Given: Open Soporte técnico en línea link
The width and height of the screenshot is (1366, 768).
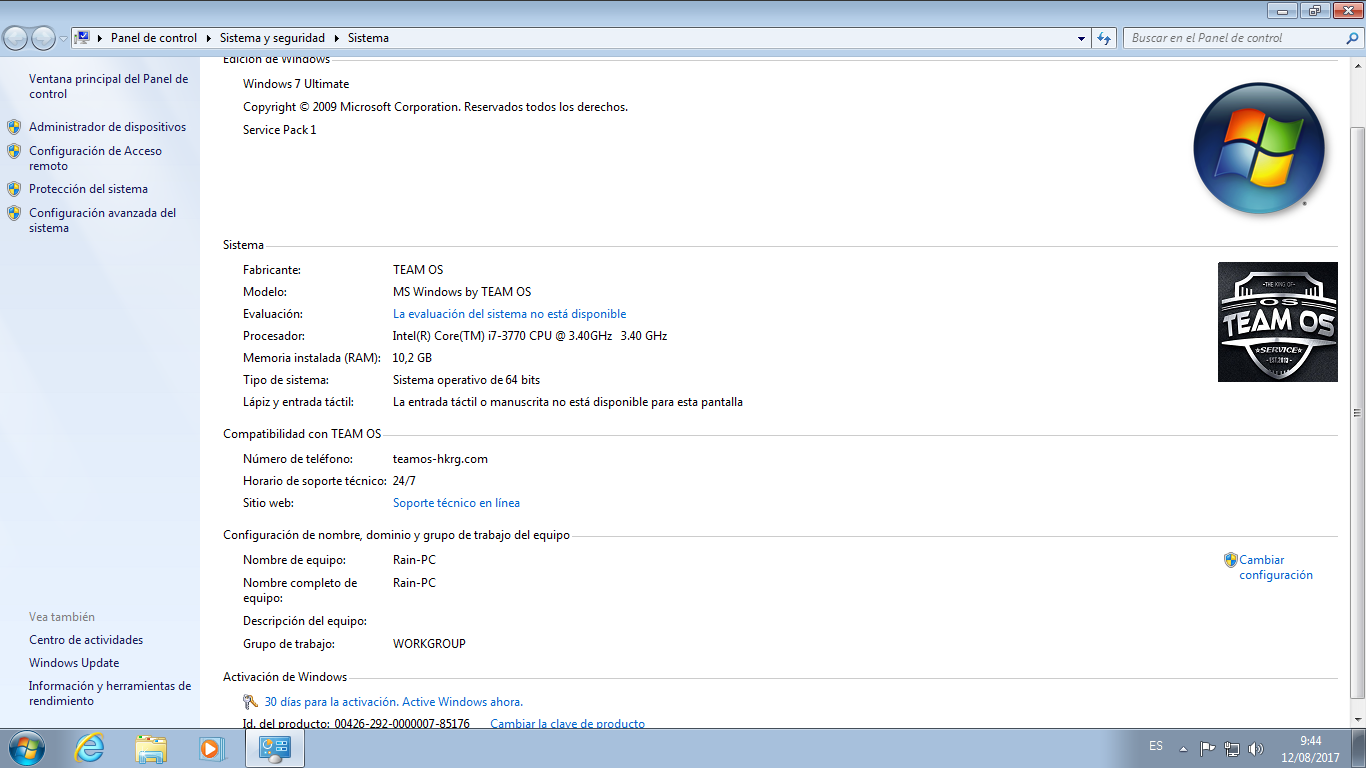Looking at the screenshot, I should pos(456,503).
